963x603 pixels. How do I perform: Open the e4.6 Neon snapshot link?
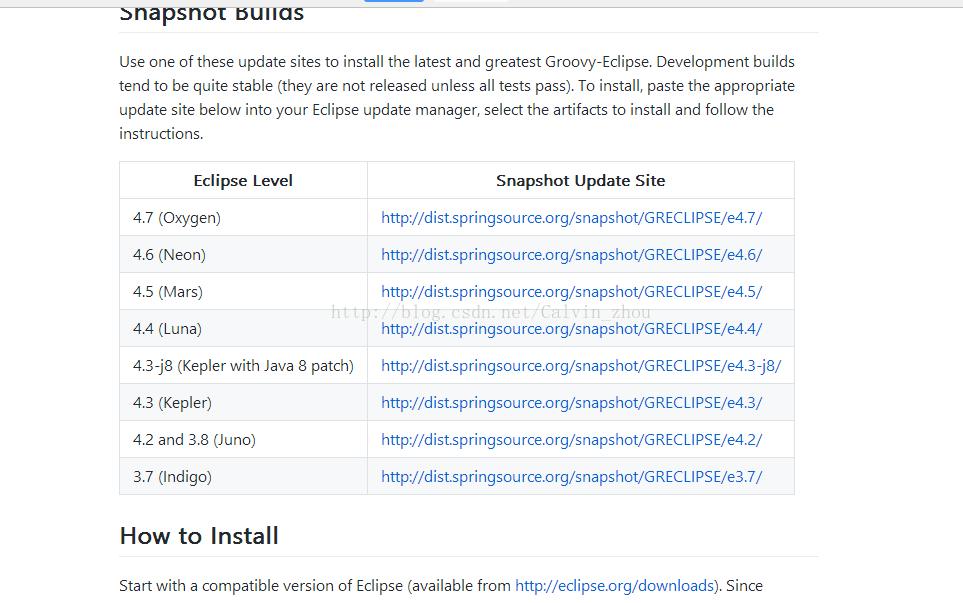[x=571, y=255]
